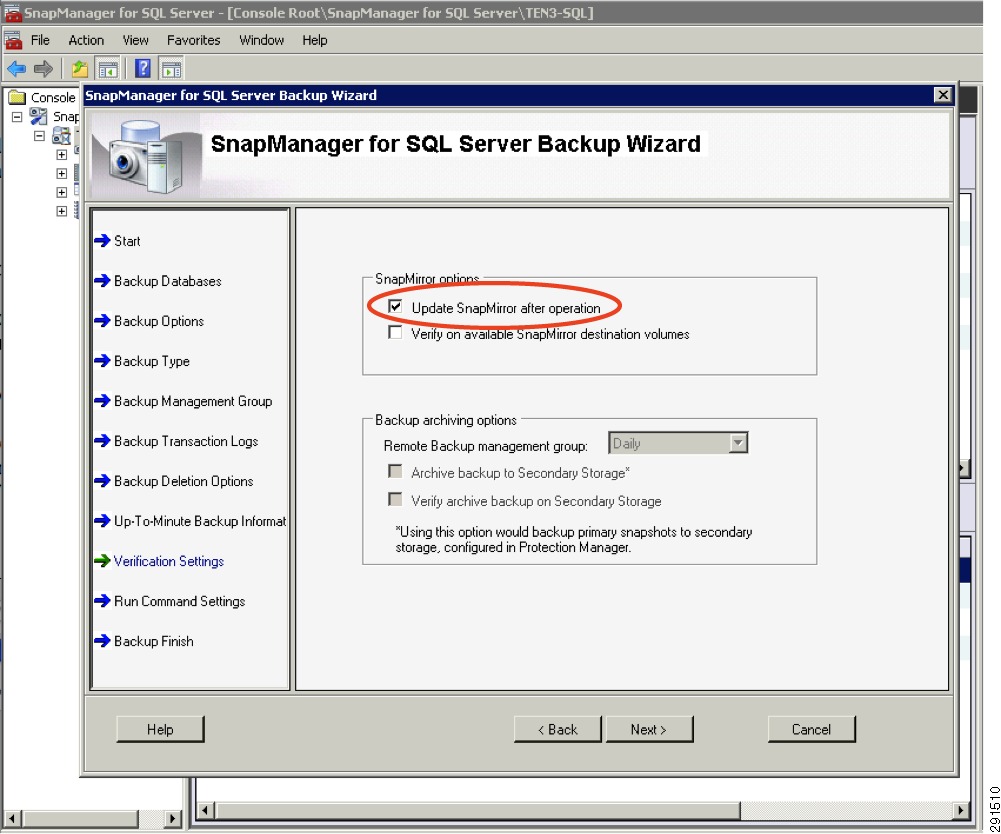The height and width of the screenshot is (834, 1001).
Task: Open the Help menu
Action: point(315,40)
